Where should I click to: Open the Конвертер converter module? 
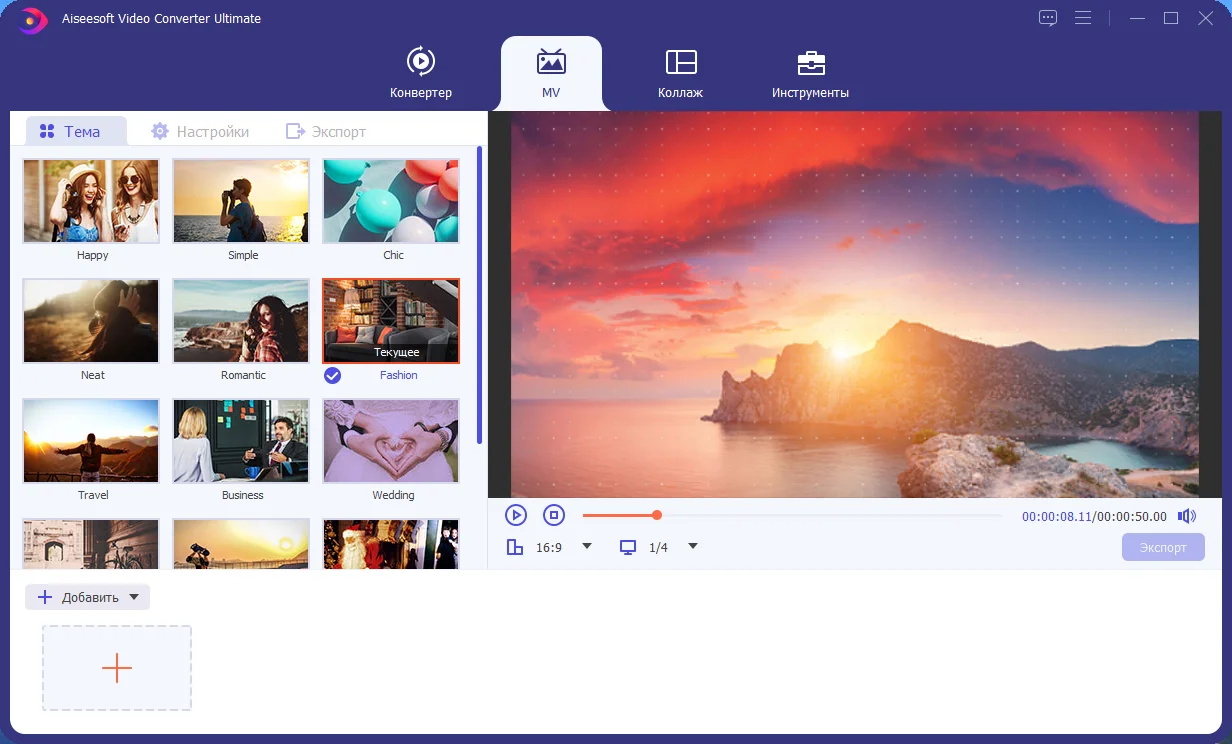[421, 72]
